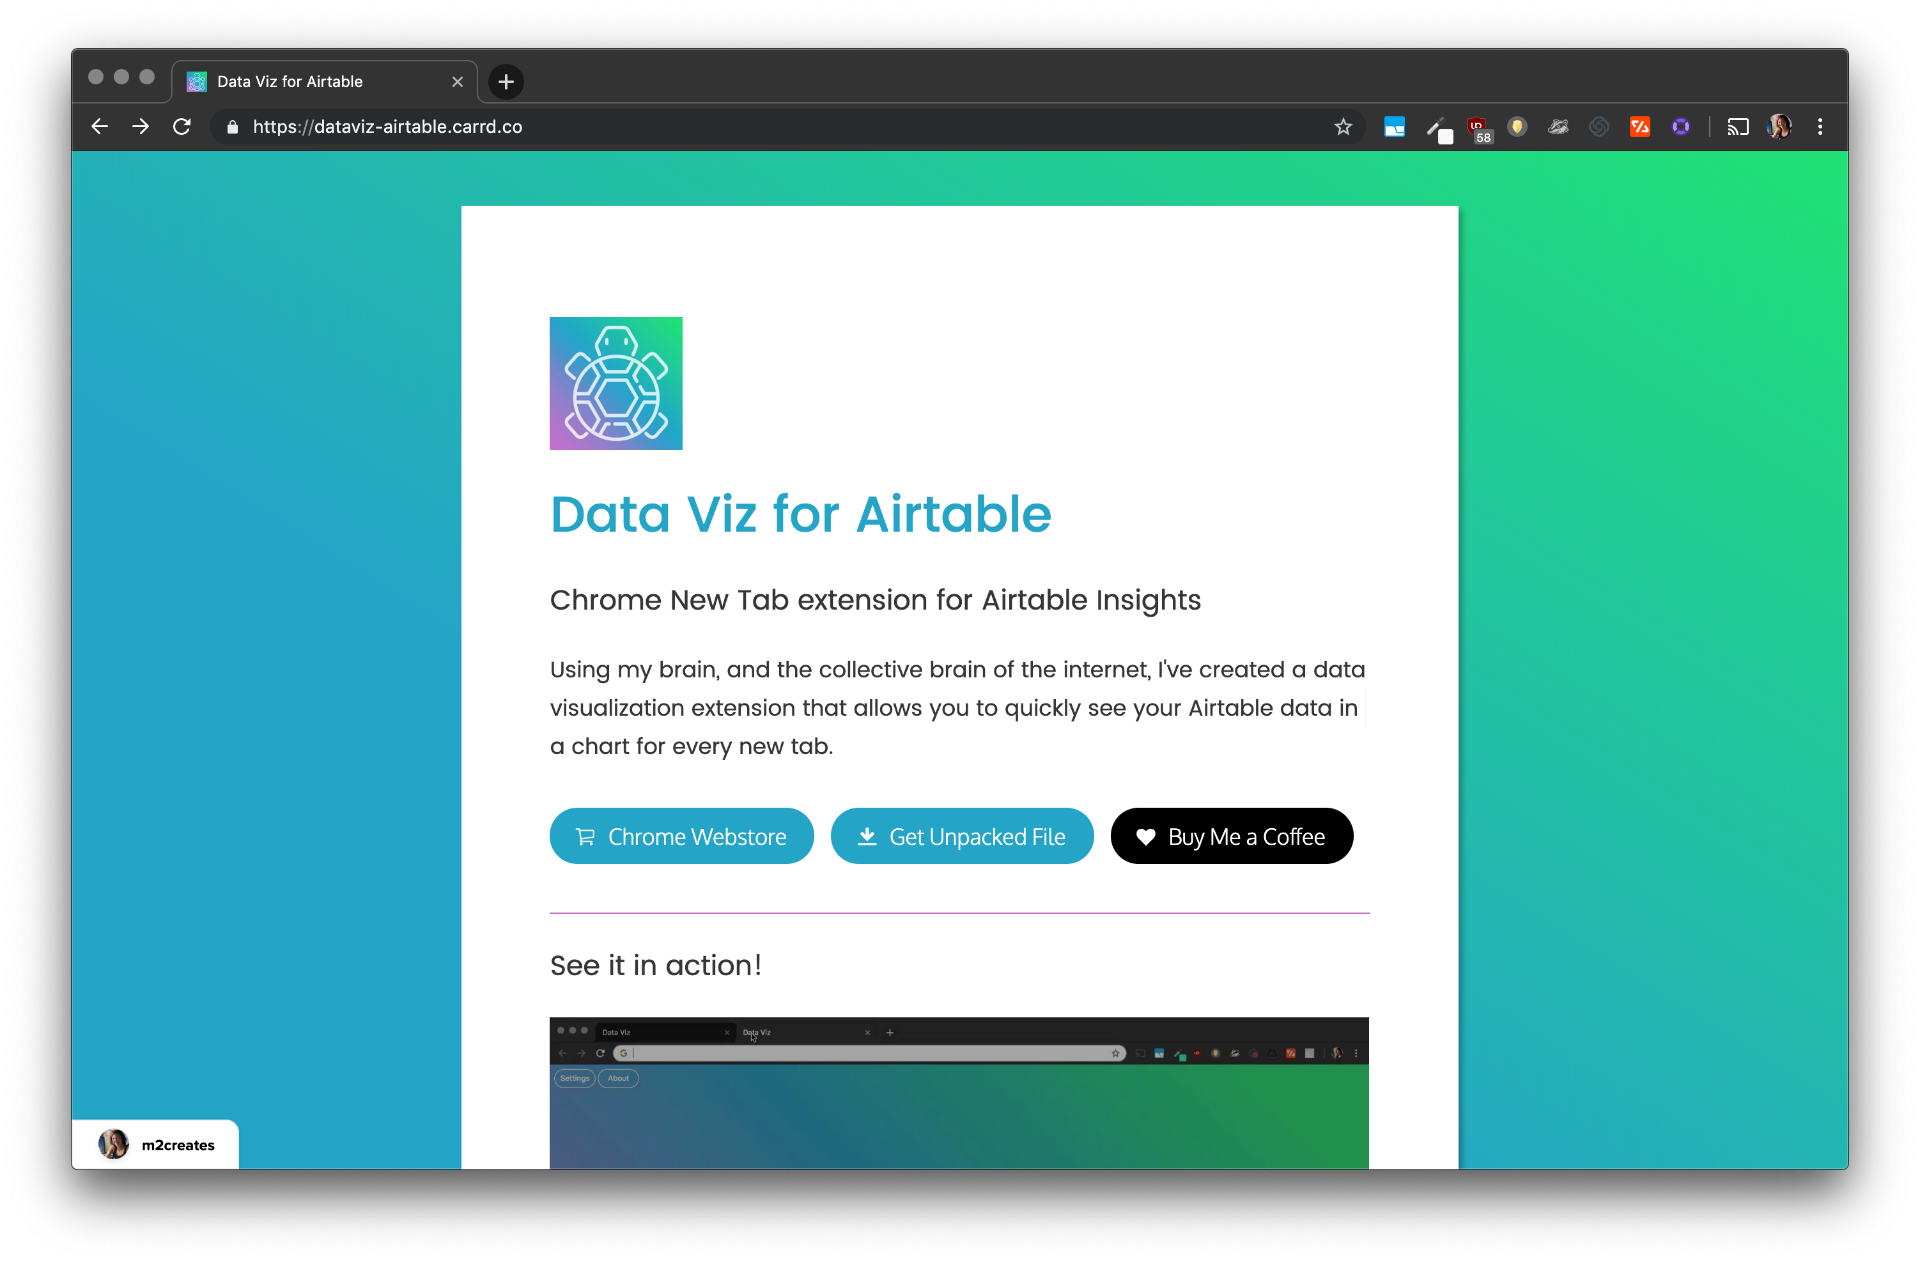The height and width of the screenshot is (1264, 1920).
Task: Click the orange code extension icon
Action: [1640, 127]
